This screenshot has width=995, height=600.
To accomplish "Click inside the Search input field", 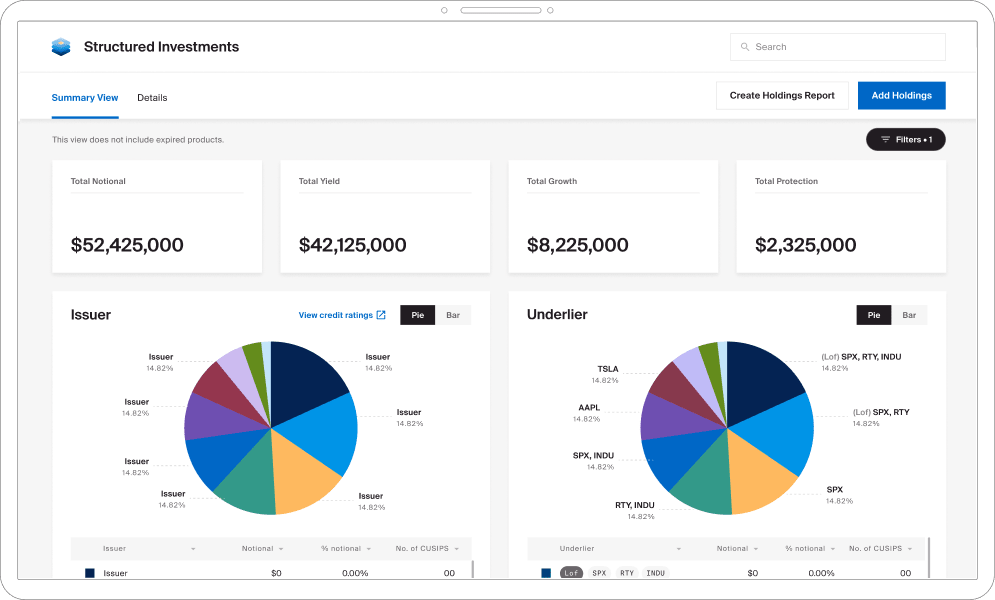I will point(837,46).
